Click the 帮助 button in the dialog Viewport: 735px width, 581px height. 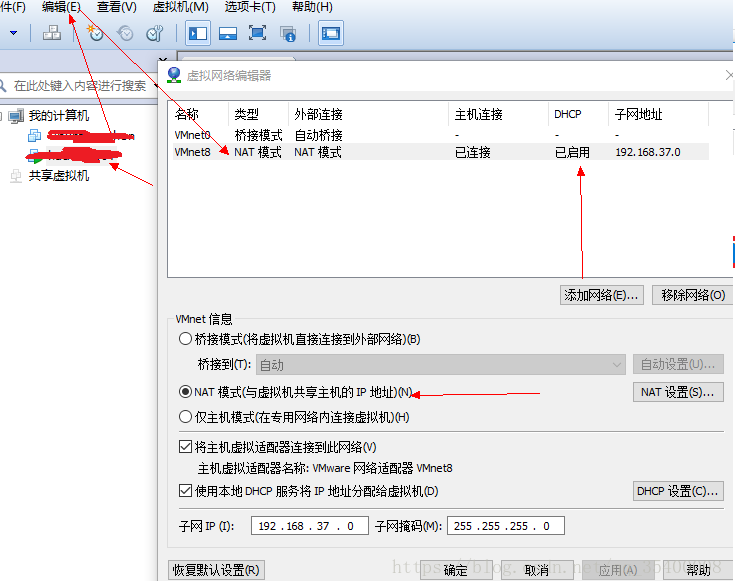click(x=698, y=570)
